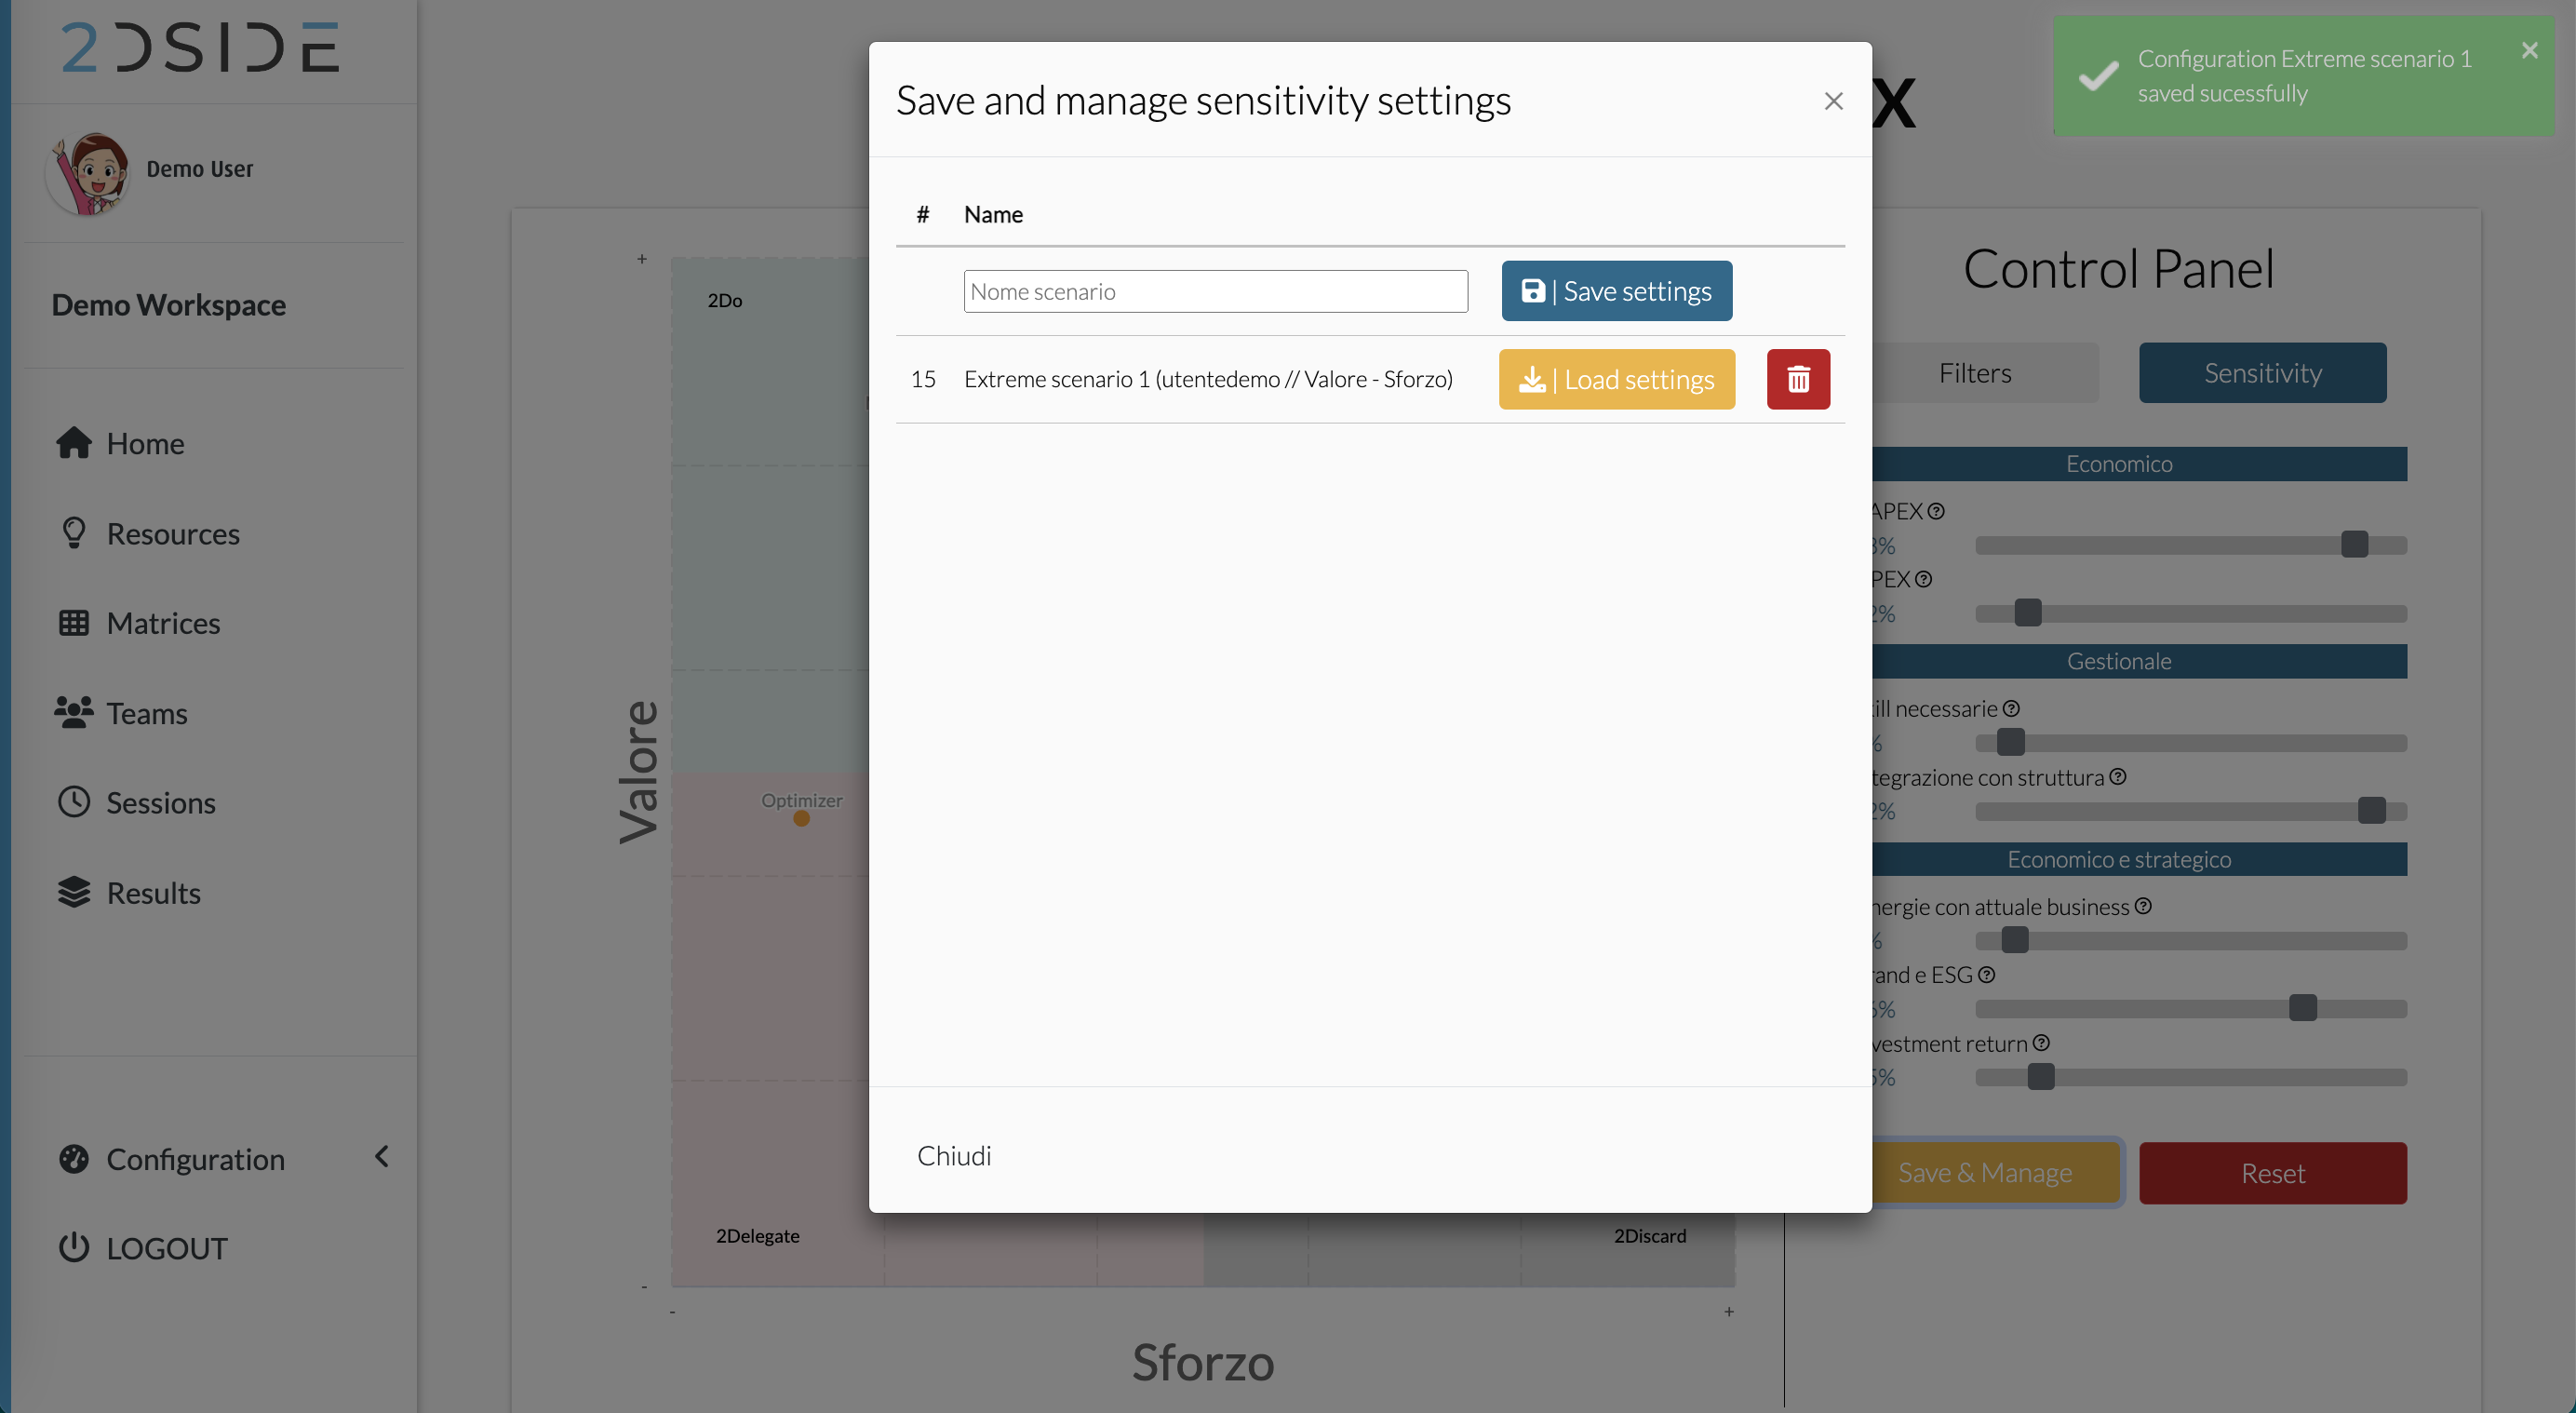The height and width of the screenshot is (1413, 2576).
Task: Go to Home in sidebar
Action: (145, 443)
